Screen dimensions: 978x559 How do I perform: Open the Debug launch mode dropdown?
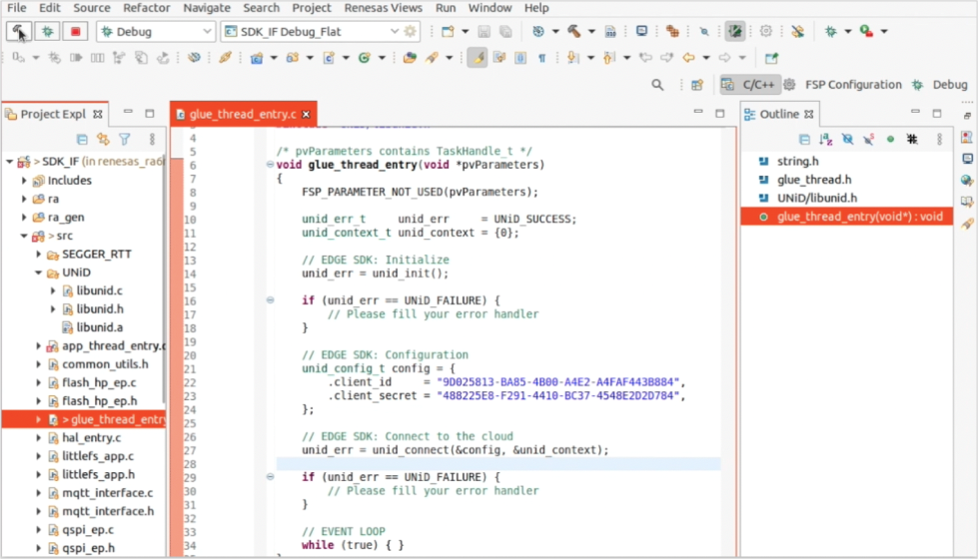206,32
